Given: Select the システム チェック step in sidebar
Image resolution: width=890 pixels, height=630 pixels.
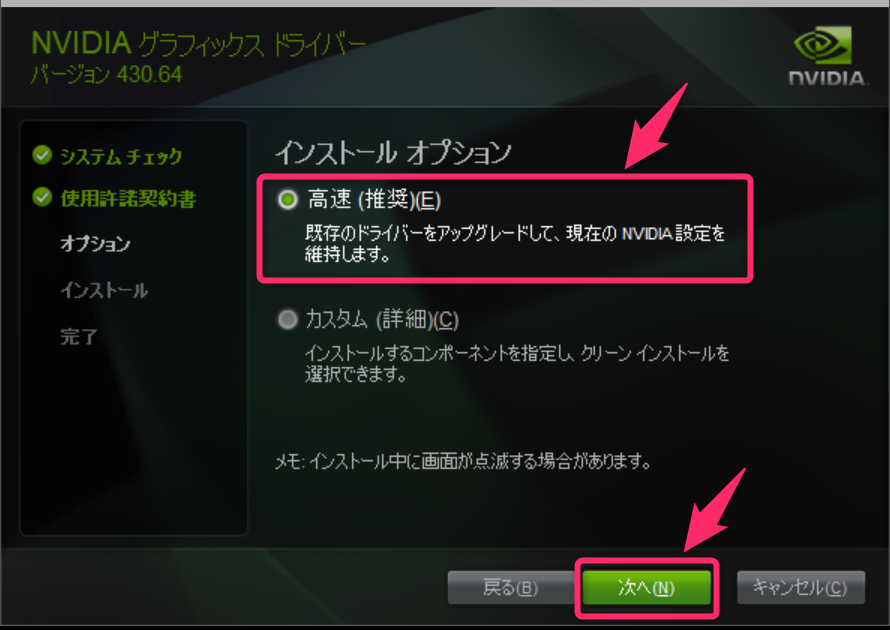Looking at the screenshot, I should tap(121, 156).
